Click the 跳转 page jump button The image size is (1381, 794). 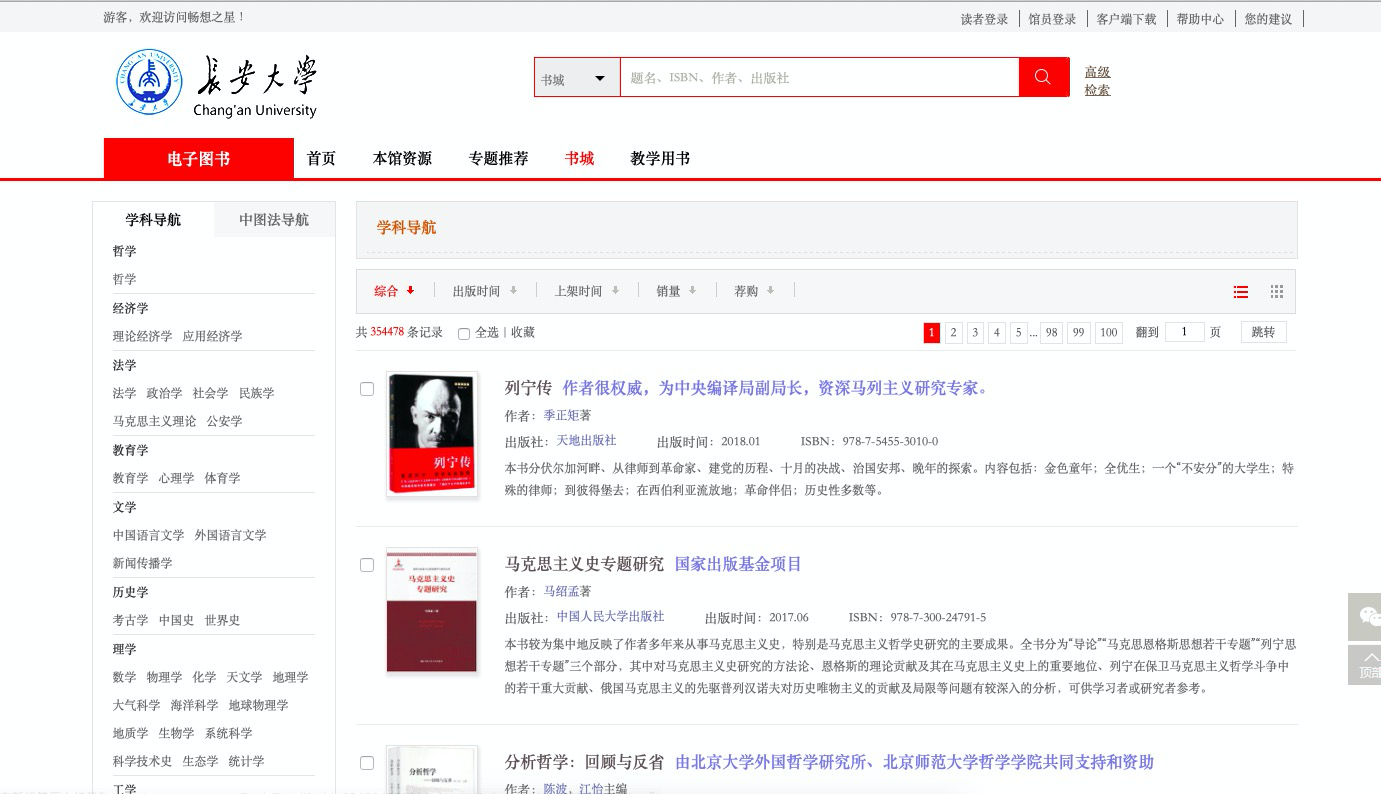click(1263, 332)
